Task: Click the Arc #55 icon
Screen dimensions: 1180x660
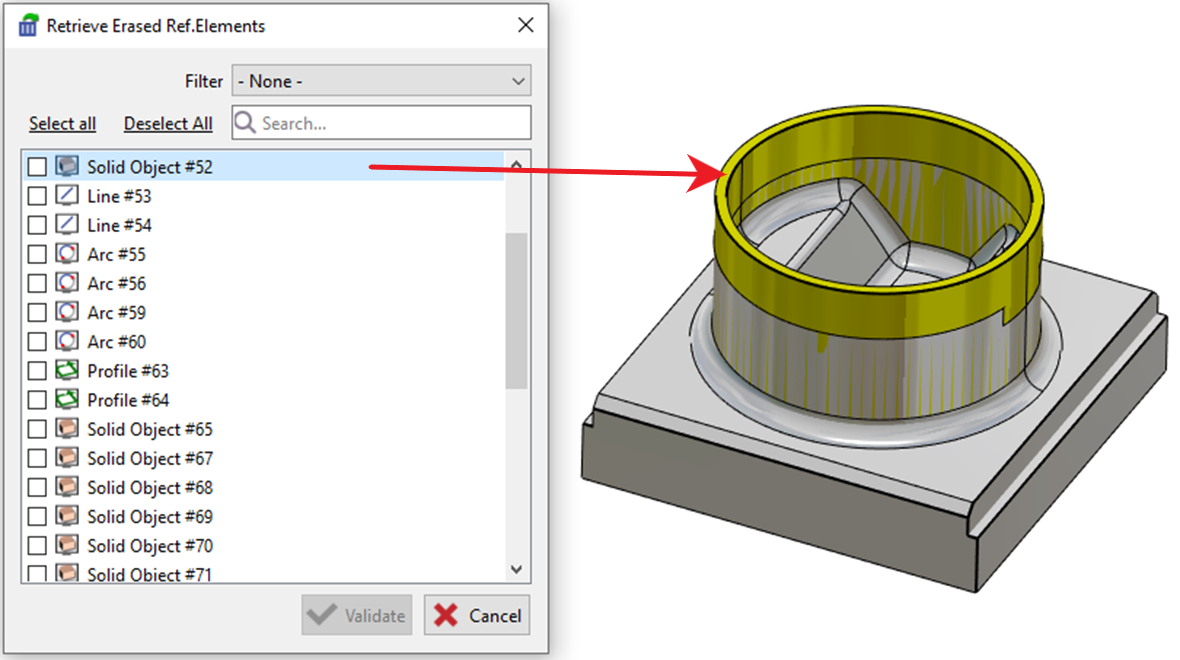Action: (x=67, y=254)
